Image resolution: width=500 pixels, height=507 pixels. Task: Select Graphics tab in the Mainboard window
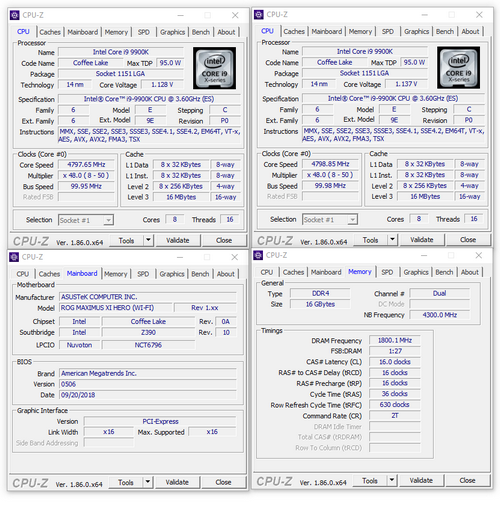point(172,274)
